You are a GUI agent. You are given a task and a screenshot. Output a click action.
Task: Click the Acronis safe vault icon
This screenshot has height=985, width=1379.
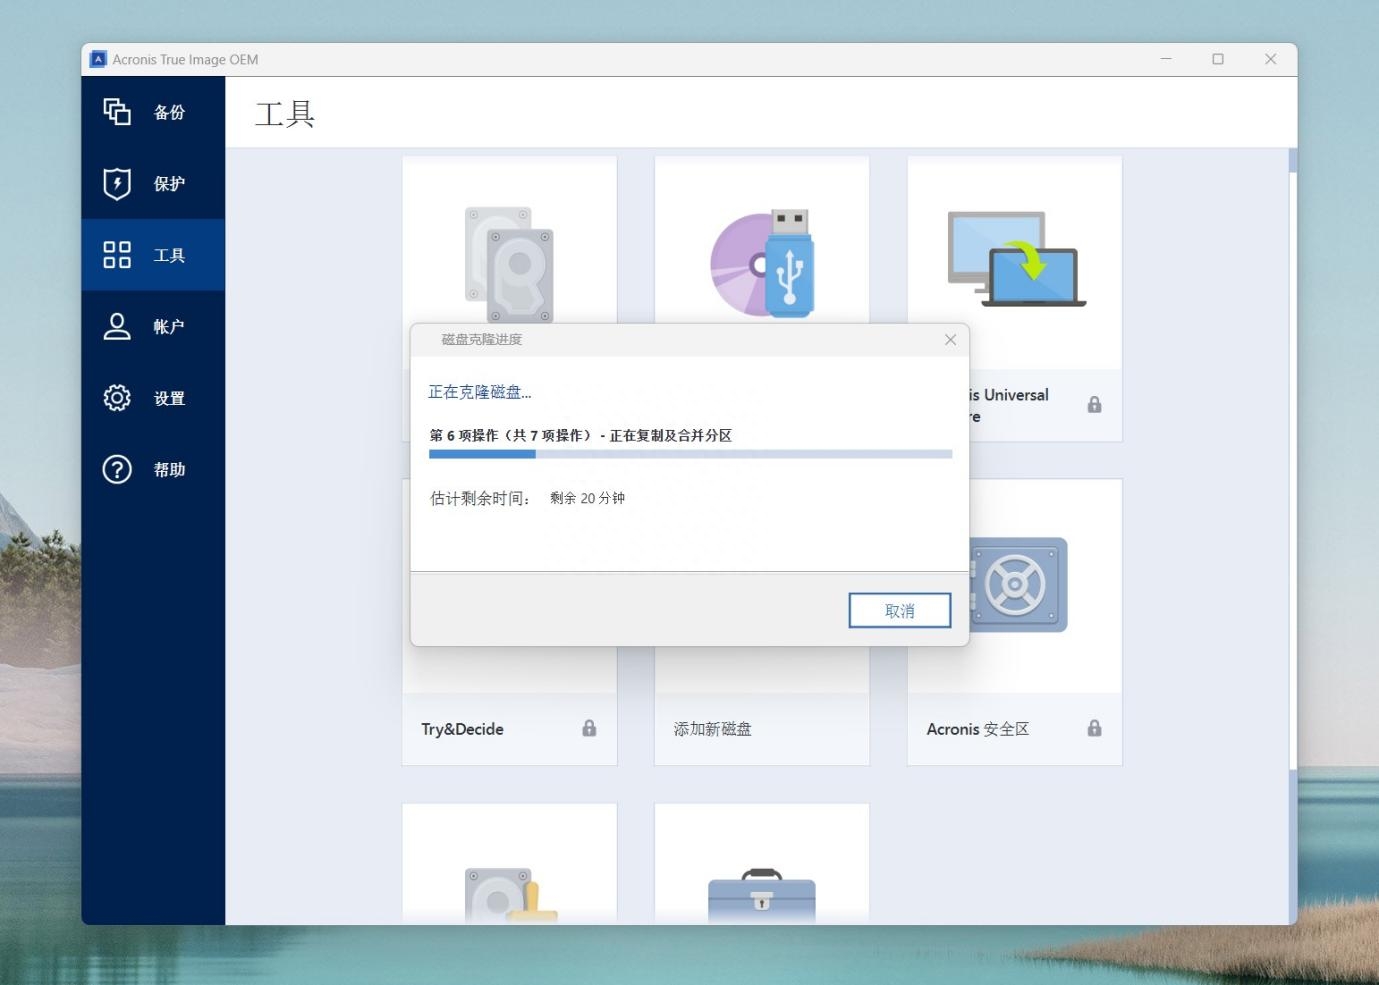click(1018, 585)
